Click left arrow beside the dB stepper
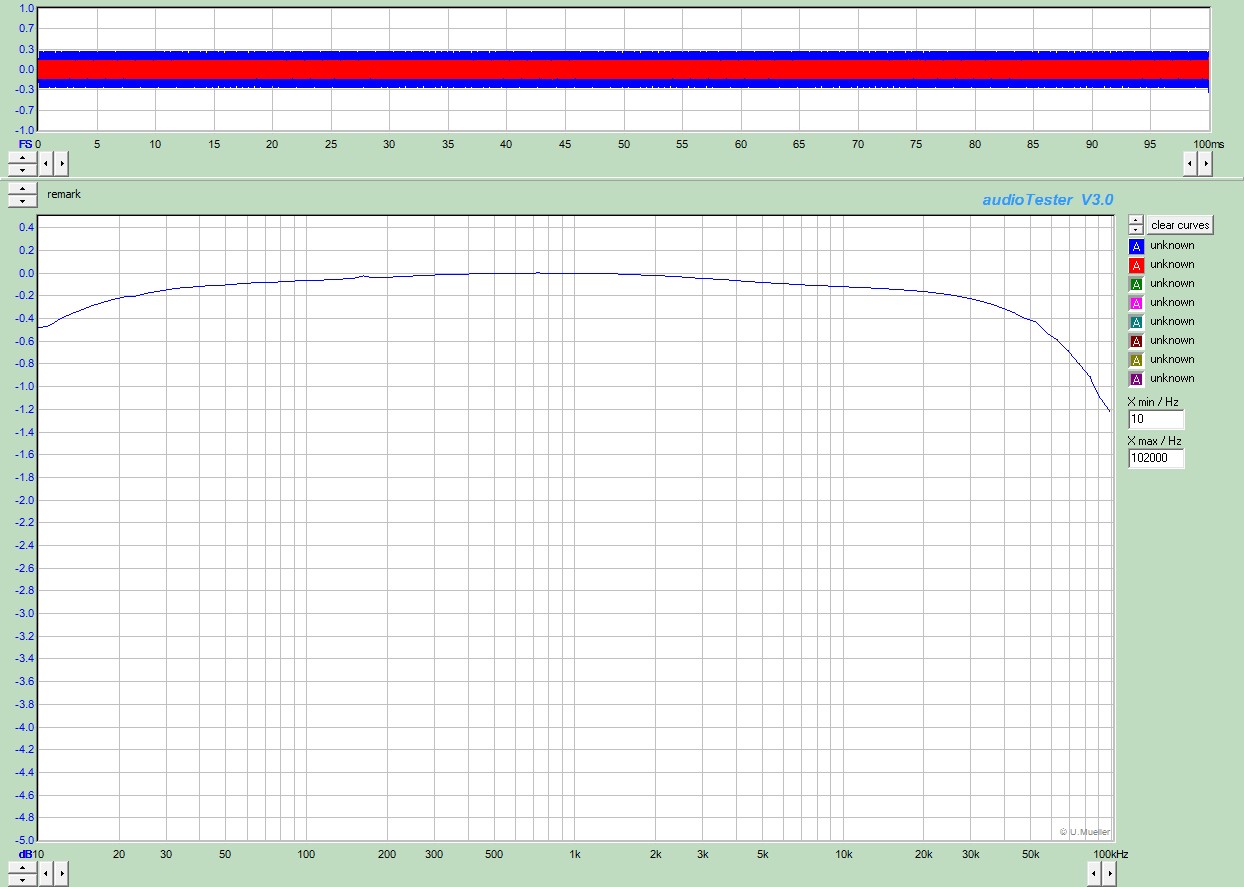Screen dimensions: 1244x887 [x=47, y=874]
